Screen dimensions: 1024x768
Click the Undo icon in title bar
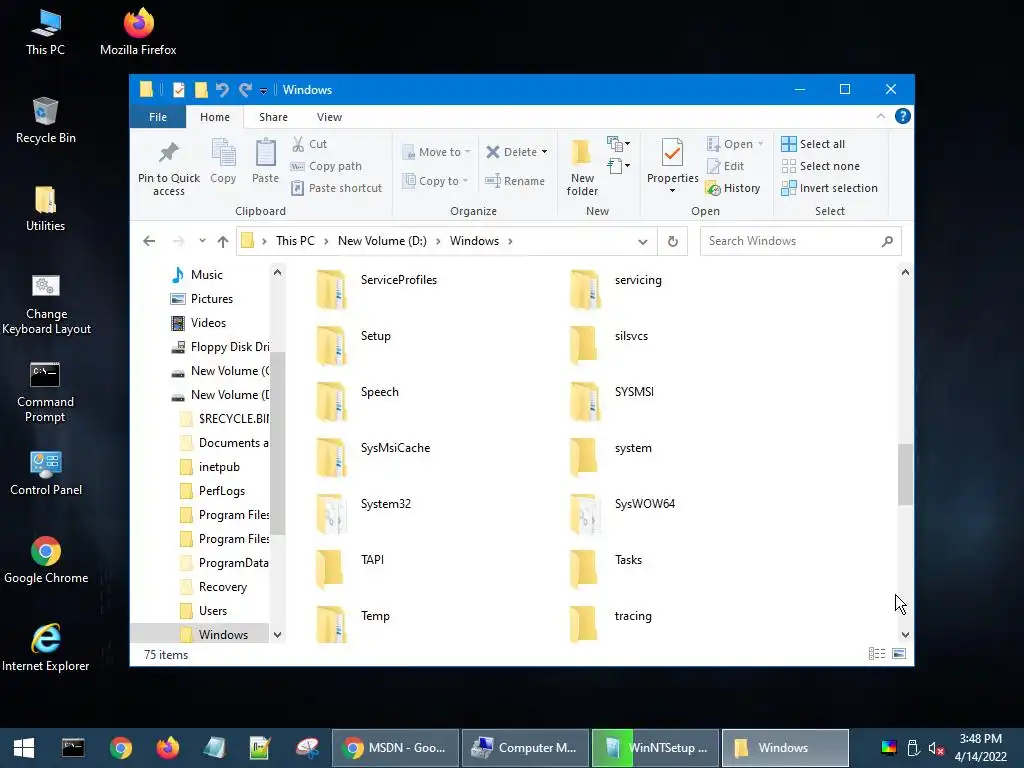[222, 89]
